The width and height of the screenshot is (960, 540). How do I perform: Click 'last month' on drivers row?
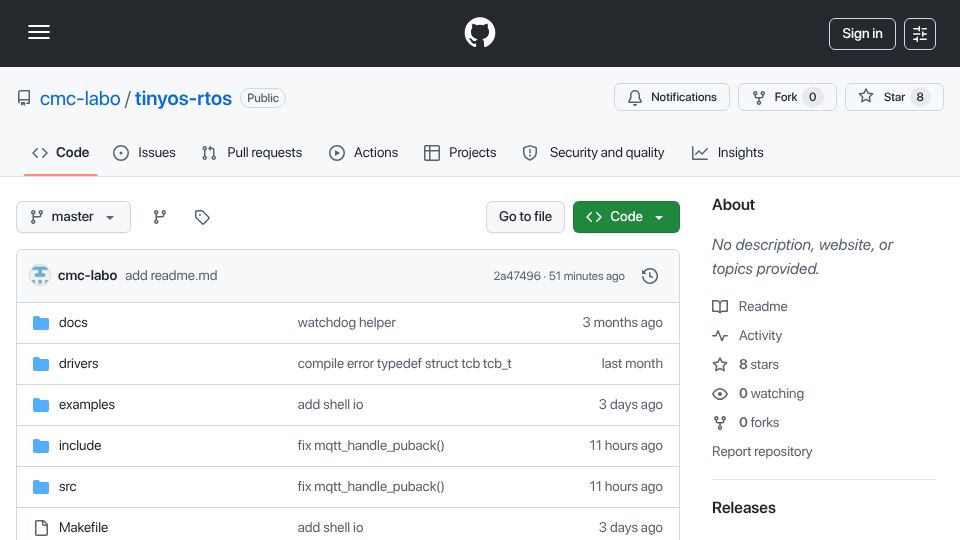tap(632, 364)
